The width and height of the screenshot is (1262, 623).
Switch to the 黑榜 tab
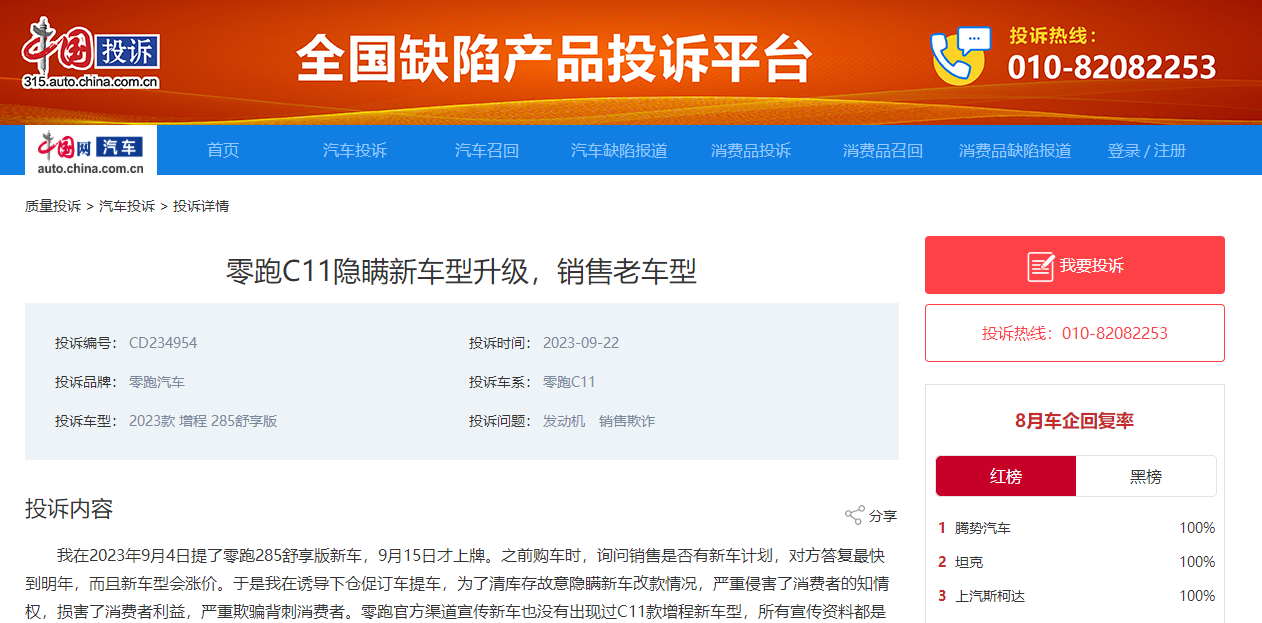pos(1146,477)
